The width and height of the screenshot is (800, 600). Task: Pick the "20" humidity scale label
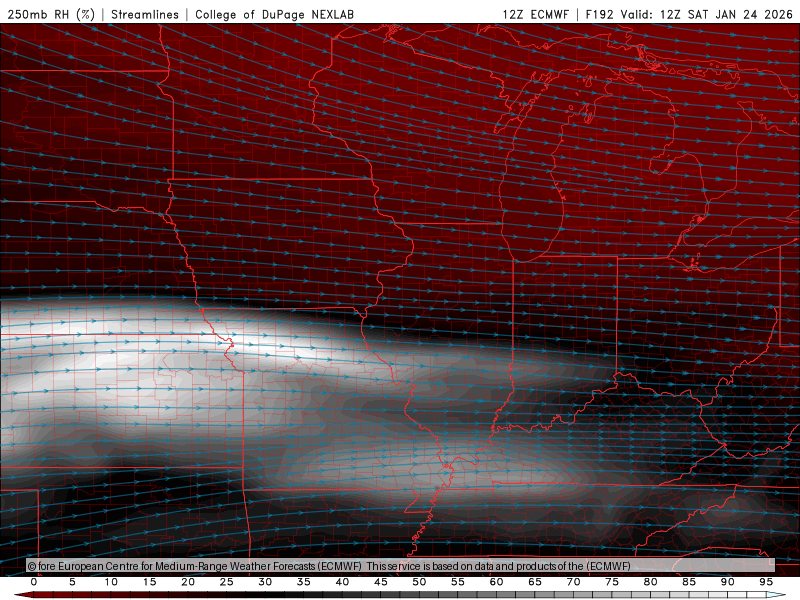tap(188, 582)
